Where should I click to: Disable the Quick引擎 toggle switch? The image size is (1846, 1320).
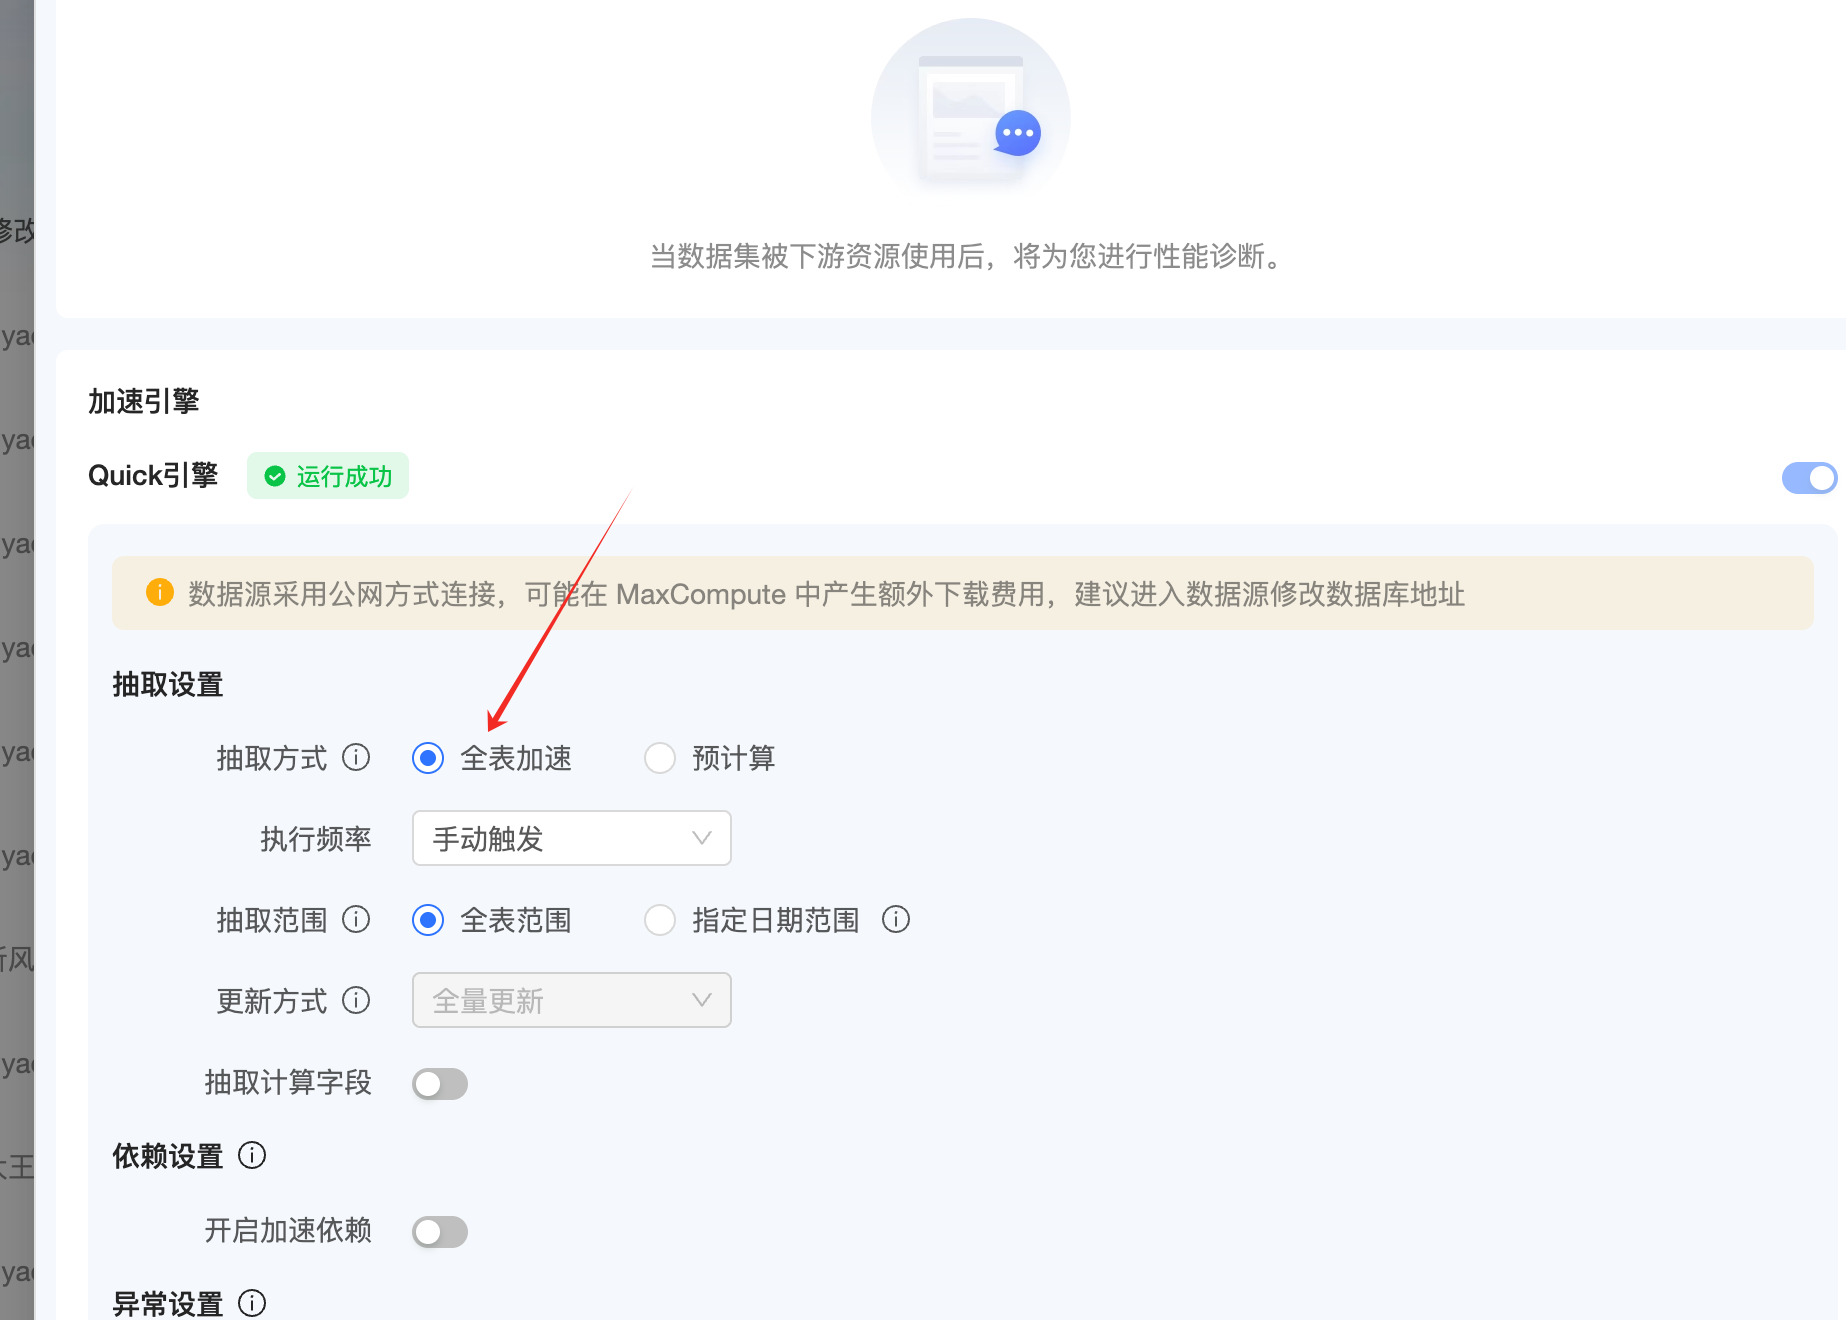(x=1809, y=478)
